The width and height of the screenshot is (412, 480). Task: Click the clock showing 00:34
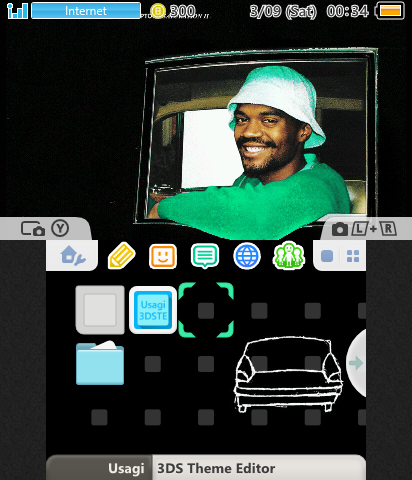pos(347,11)
